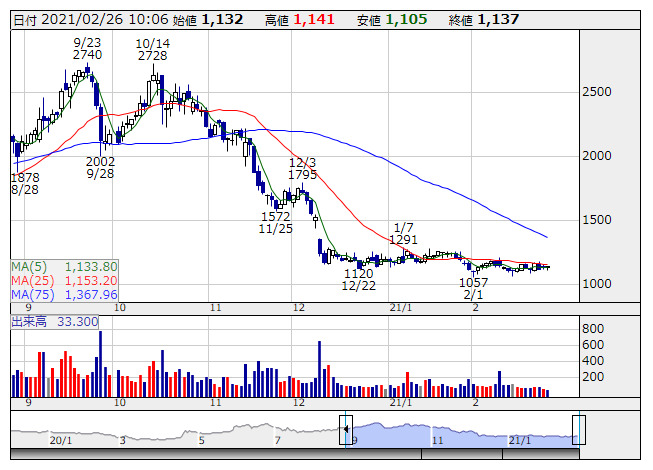Viewport: 653px width, 470px height.
Task: Click the MA(5) legend value 1,133.80
Action: 91,267
